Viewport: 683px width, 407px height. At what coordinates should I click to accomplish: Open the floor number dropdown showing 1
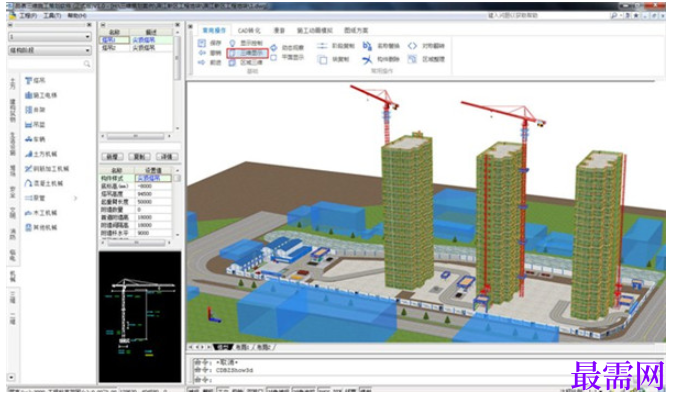pyautogui.click(x=50, y=37)
